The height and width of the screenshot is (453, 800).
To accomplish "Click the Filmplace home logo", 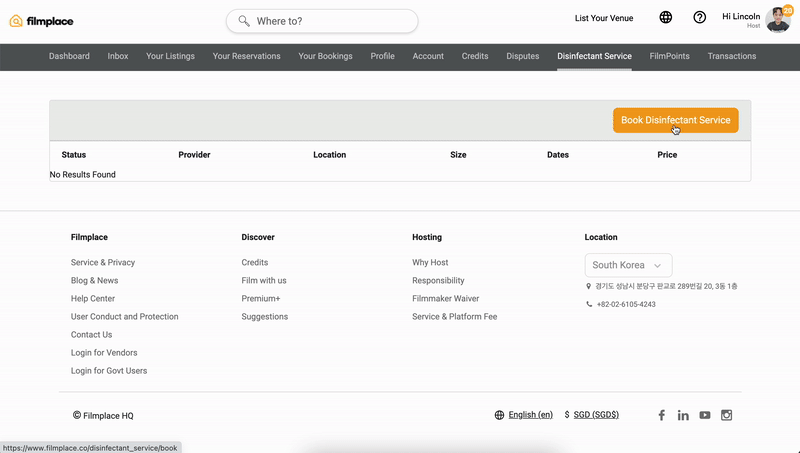I will pyautogui.click(x=41, y=21).
